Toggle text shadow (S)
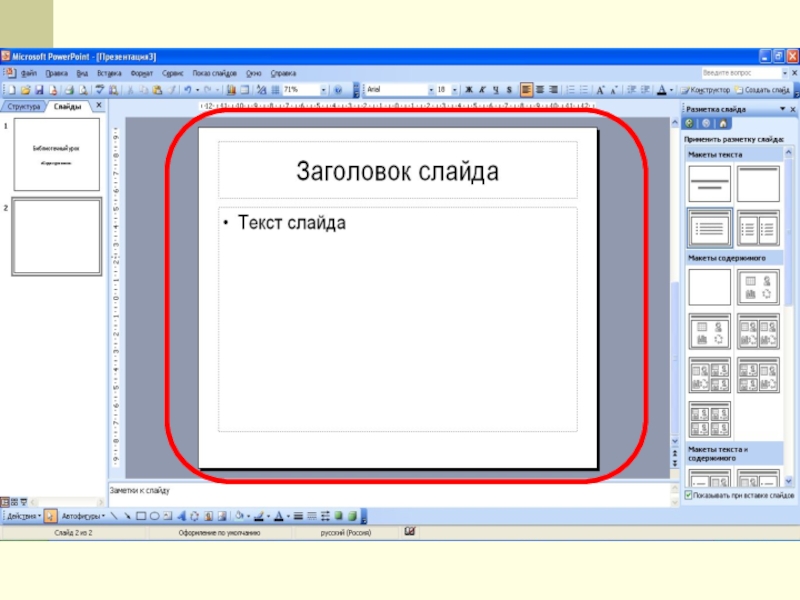The height and width of the screenshot is (600, 800). [509, 90]
